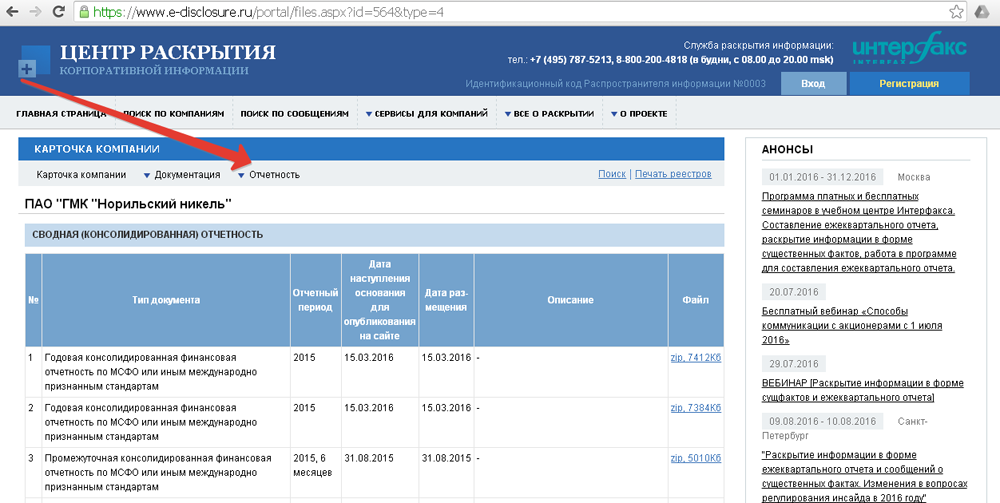
Task: Open the Сервисы для компаний dropdown menu
Action: [x=425, y=114]
